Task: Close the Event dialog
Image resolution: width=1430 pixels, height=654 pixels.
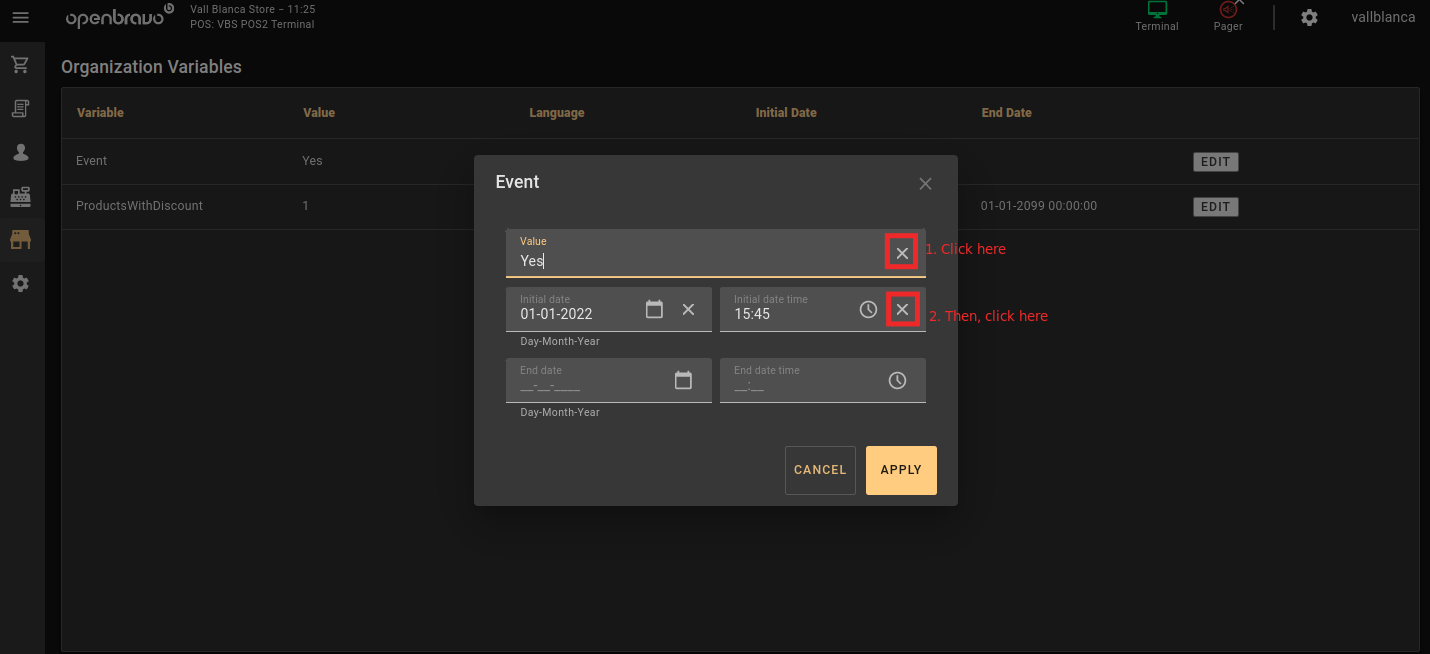Action: pyautogui.click(x=925, y=183)
